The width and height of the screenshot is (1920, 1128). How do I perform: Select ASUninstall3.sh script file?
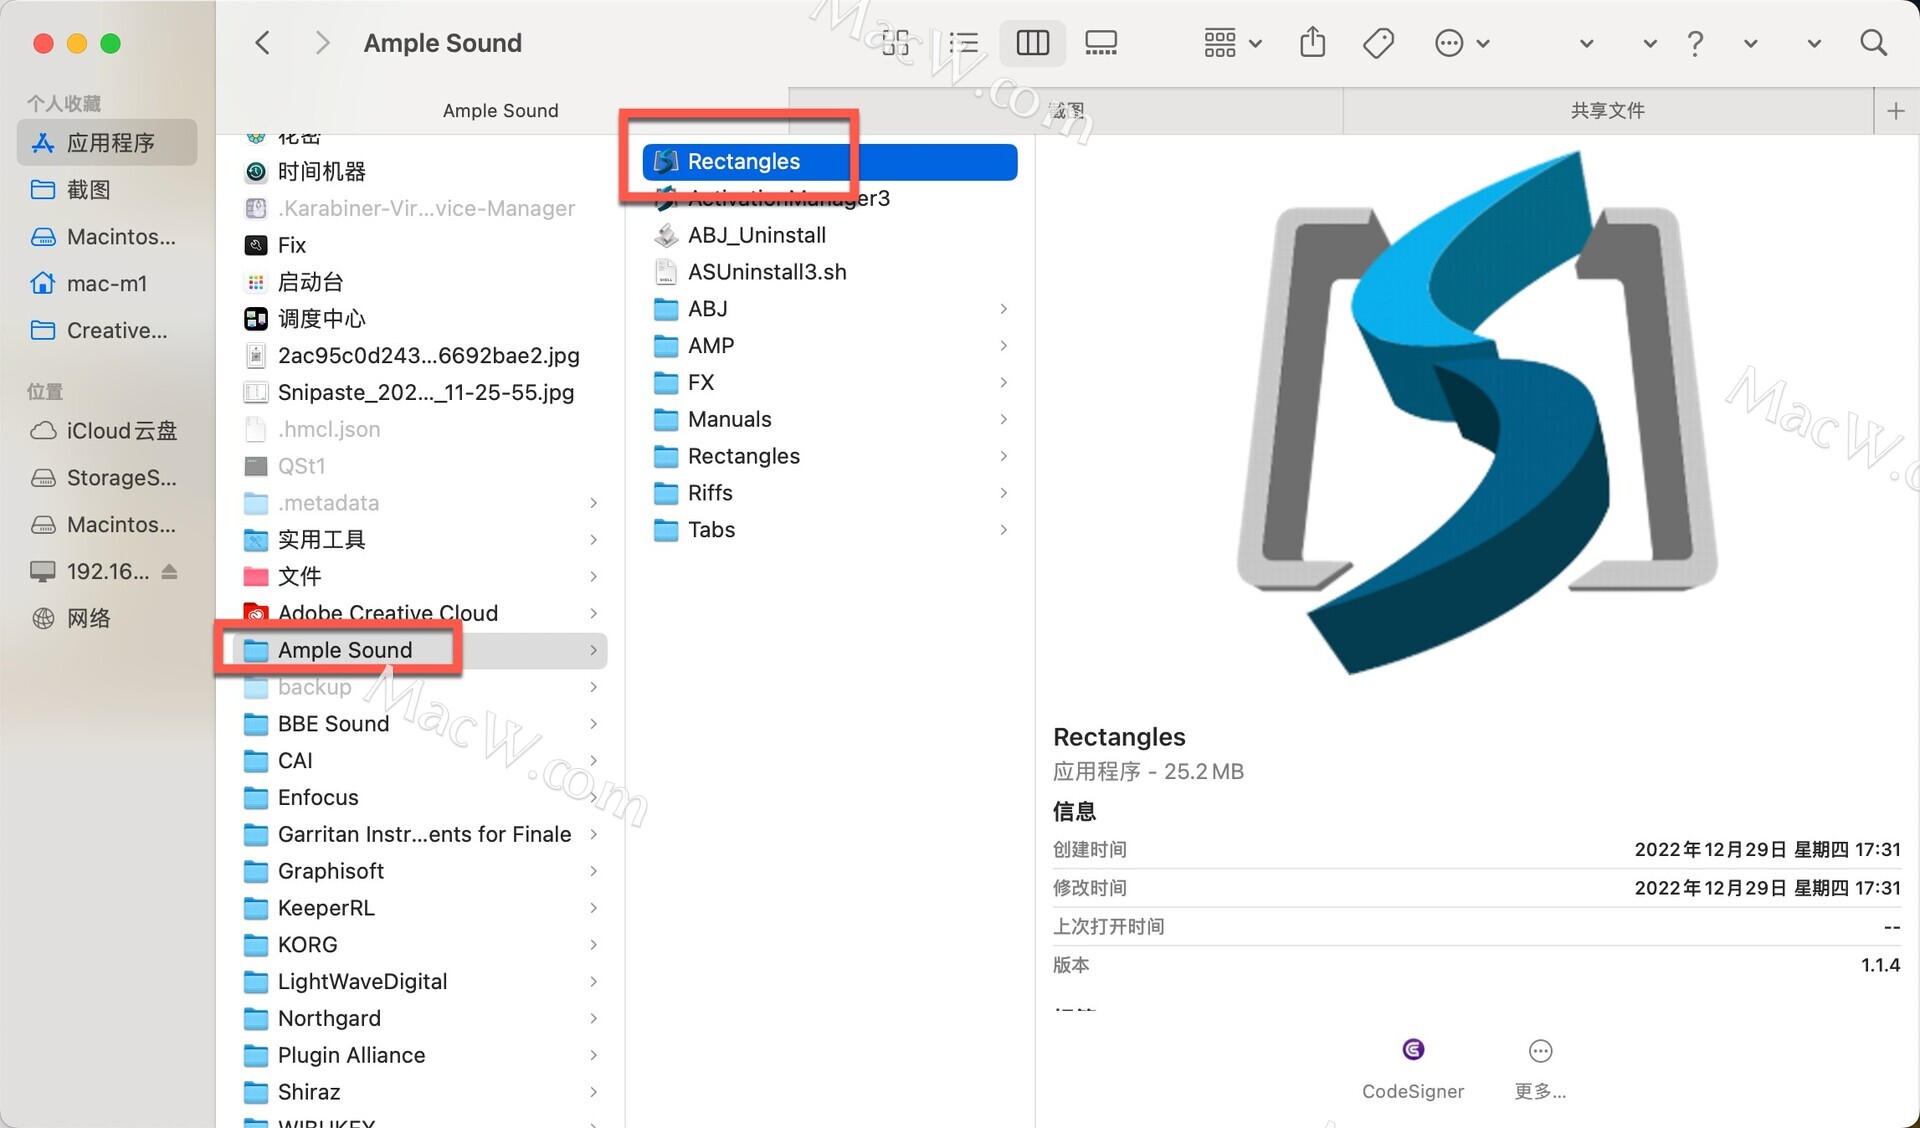click(x=830, y=273)
